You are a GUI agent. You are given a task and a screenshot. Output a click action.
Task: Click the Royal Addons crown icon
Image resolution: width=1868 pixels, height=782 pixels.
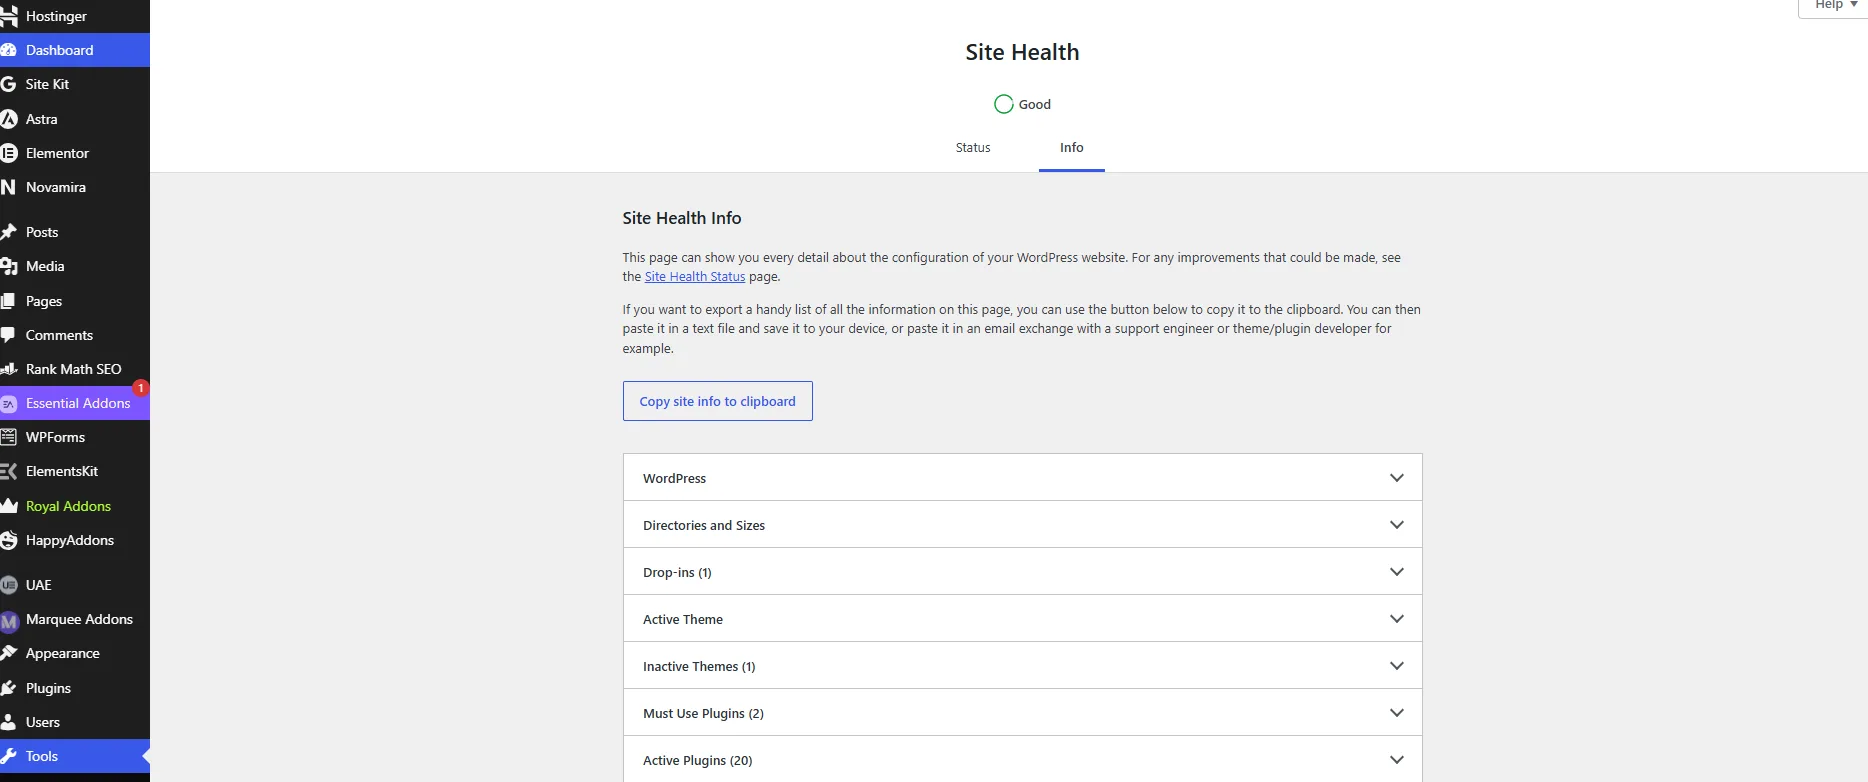[x=9, y=506]
